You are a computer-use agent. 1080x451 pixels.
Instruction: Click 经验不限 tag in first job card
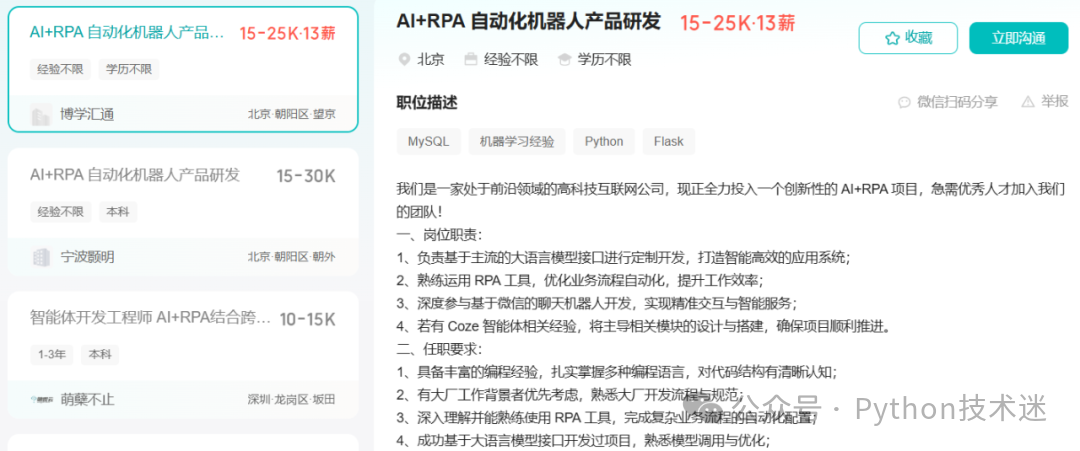click(60, 69)
